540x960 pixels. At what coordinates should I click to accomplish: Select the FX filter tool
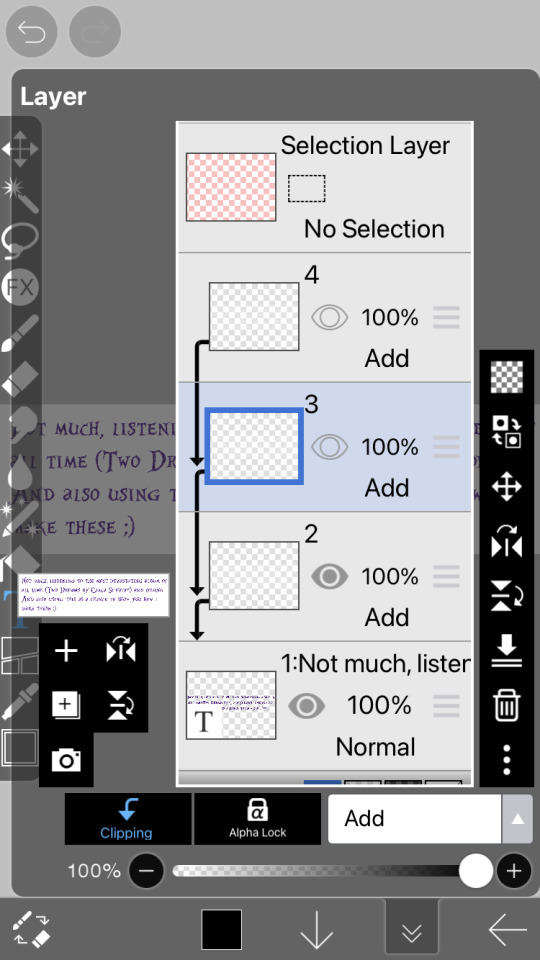point(20,287)
